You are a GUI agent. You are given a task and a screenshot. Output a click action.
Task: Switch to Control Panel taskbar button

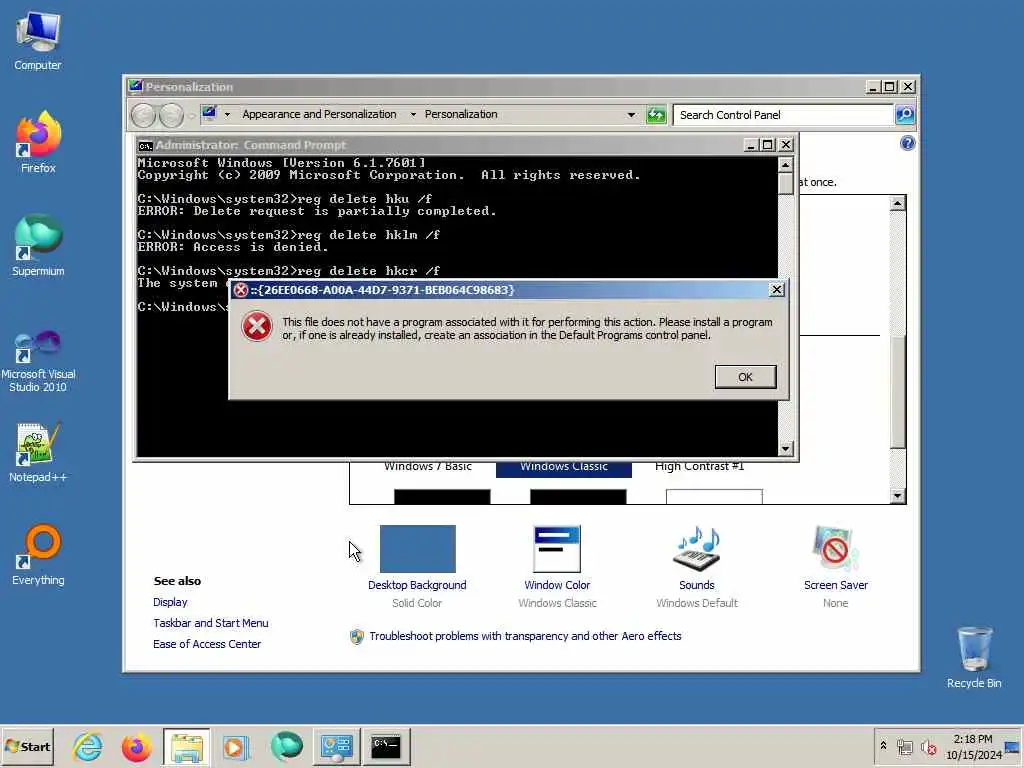pos(336,747)
